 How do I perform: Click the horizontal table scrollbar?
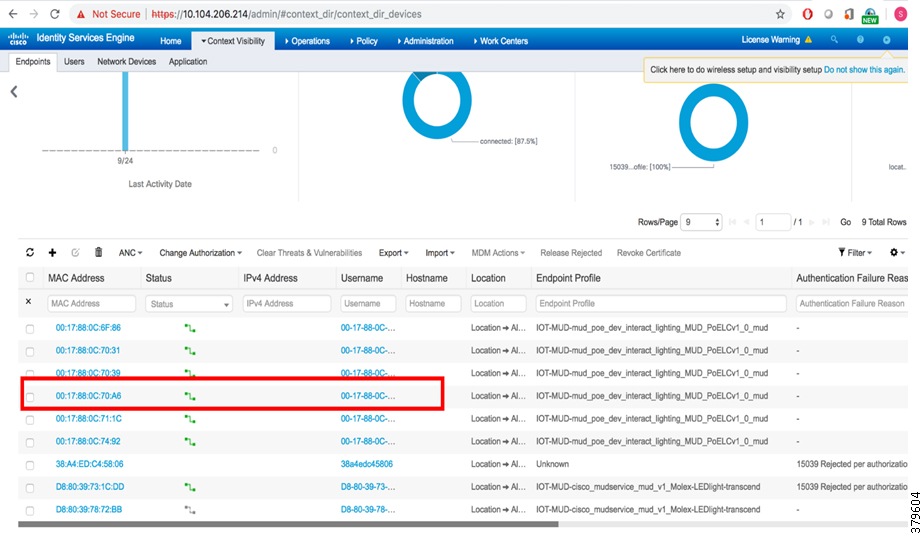coord(288,524)
